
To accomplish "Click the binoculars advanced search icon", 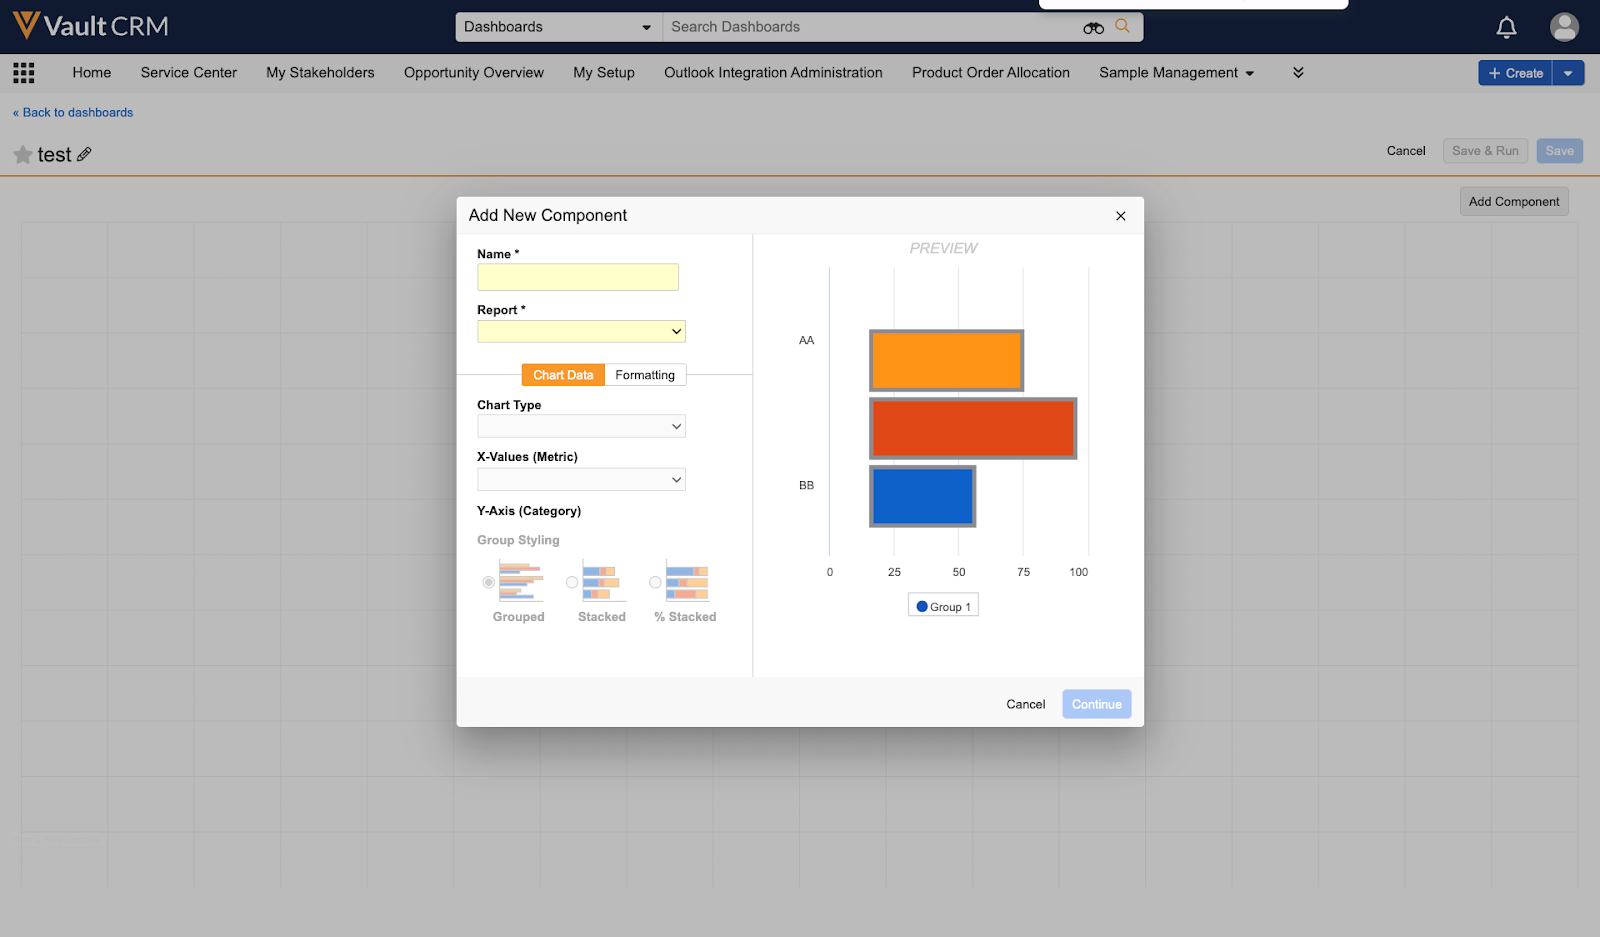I will click(1093, 28).
